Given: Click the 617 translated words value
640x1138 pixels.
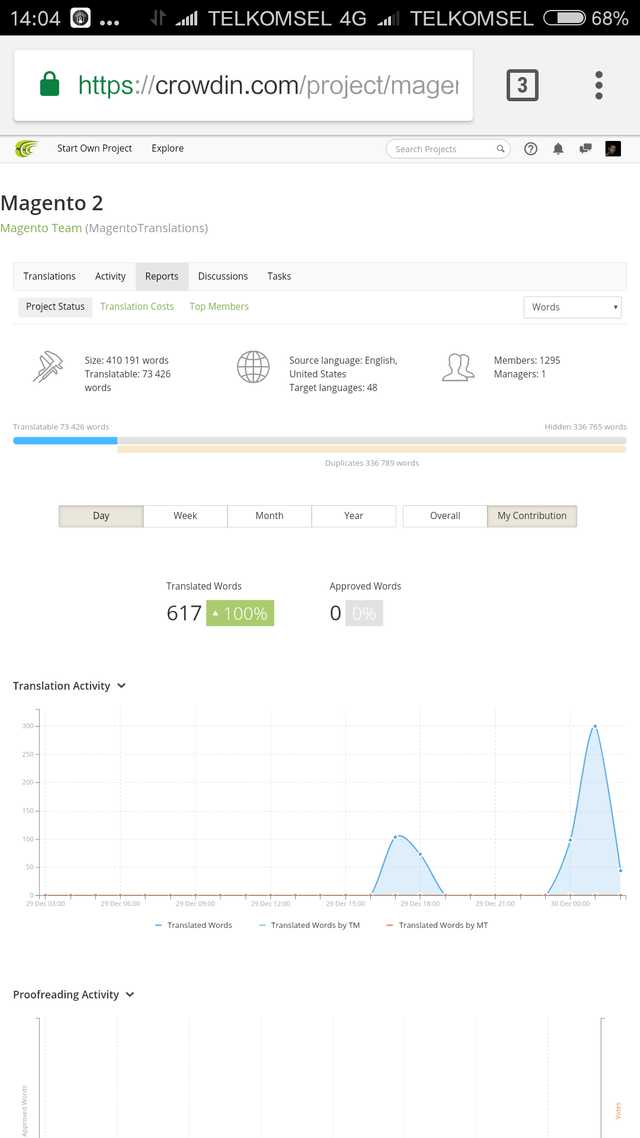Looking at the screenshot, I should point(184,613).
